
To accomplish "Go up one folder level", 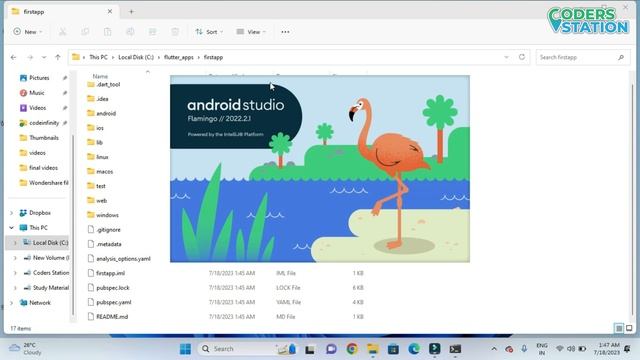I will pyautogui.click(x=58, y=58).
